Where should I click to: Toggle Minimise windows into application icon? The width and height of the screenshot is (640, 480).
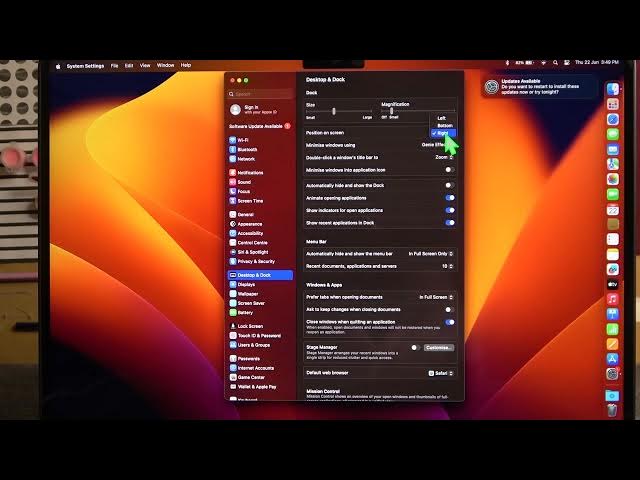coord(450,170)
